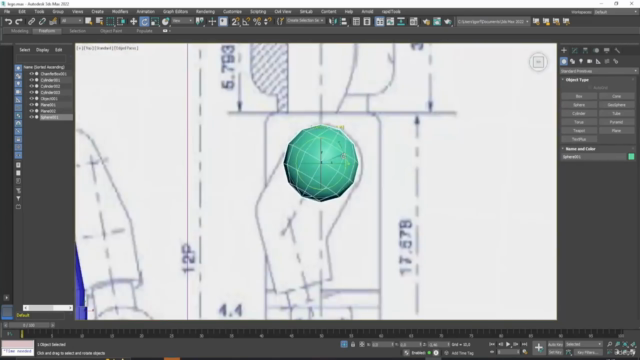The width and height of the screenshot is (640, 360).
Task: Activate the Select and Link tool
Action: click(31, 22)
